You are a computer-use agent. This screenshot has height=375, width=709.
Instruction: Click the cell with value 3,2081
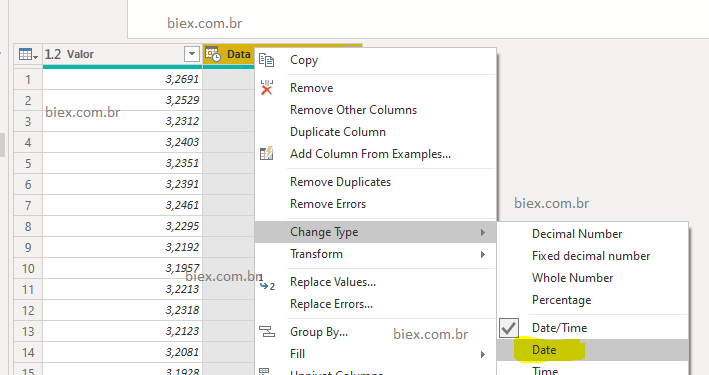pos(123,353)
